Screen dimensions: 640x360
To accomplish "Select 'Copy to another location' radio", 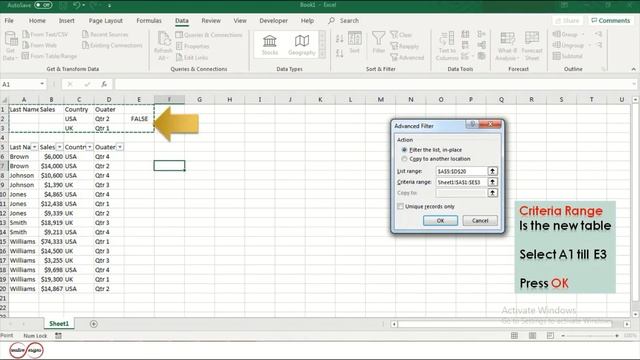I will point(404,159).
